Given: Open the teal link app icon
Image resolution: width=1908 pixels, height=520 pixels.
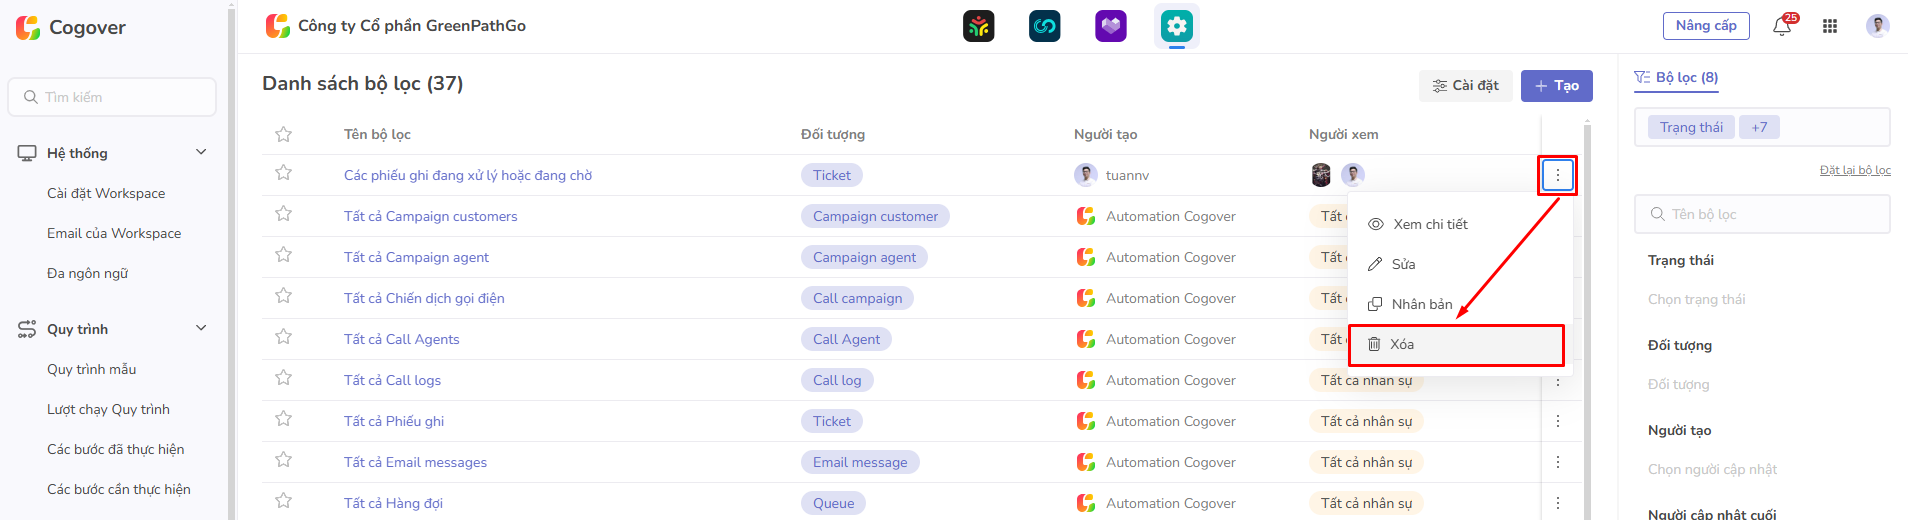Looking at the screenshot, I should (x=1045, y=26).
